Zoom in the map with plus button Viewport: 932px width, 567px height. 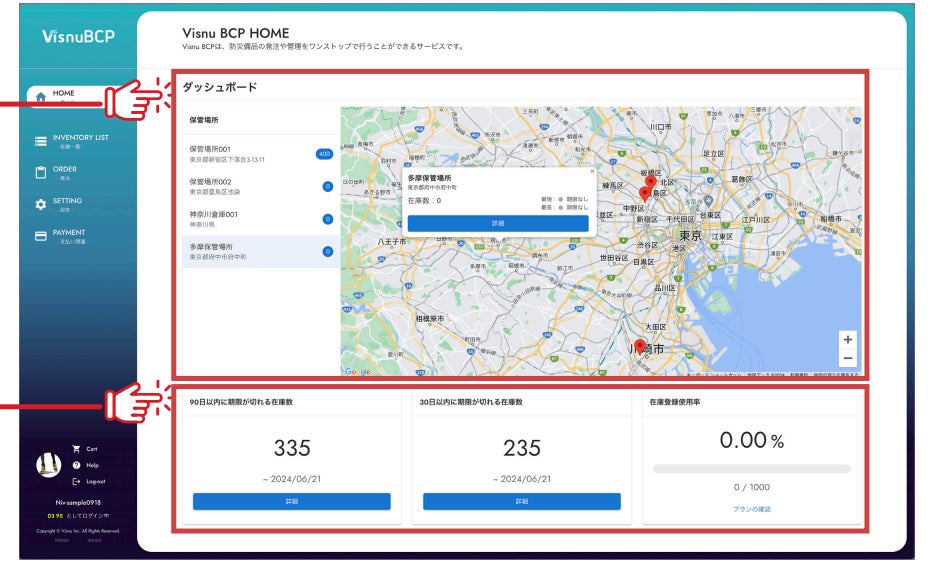847,338
